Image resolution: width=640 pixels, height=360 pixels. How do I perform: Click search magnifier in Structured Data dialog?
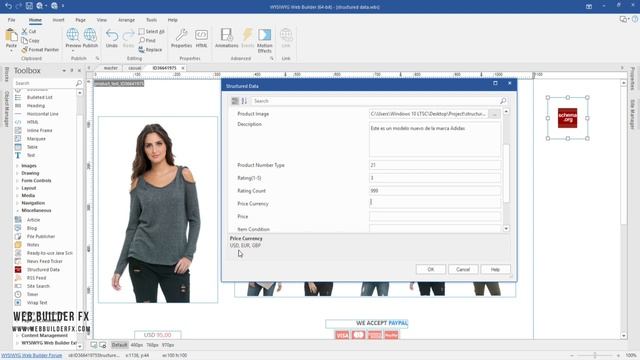pyautogui.click(x=503, y=101)
